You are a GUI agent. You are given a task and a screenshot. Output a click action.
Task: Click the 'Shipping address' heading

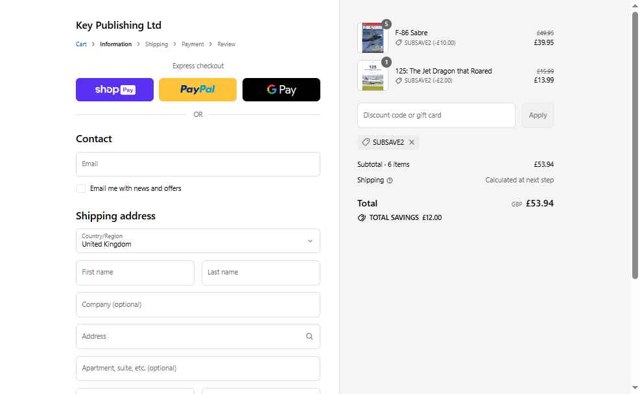[116, 216]
